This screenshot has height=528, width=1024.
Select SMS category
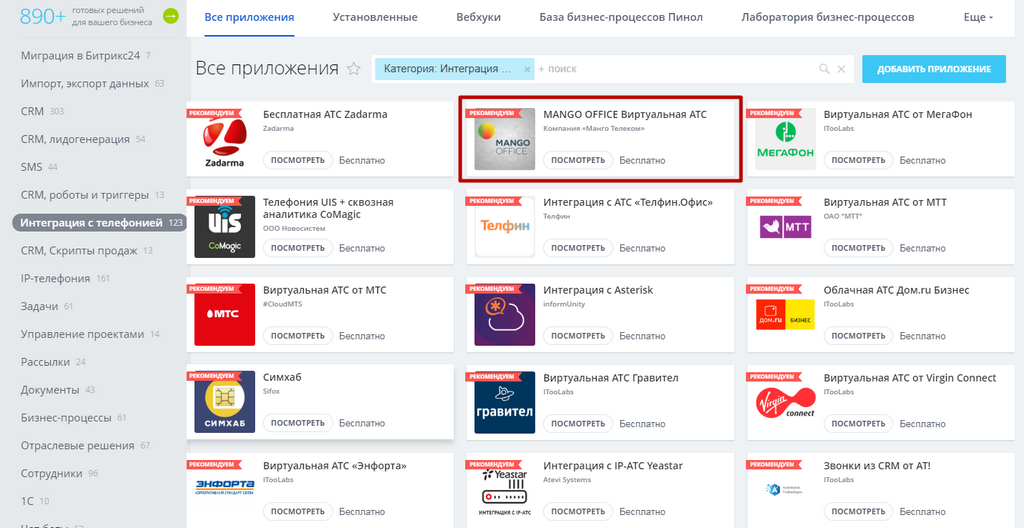tap(39, 167)
